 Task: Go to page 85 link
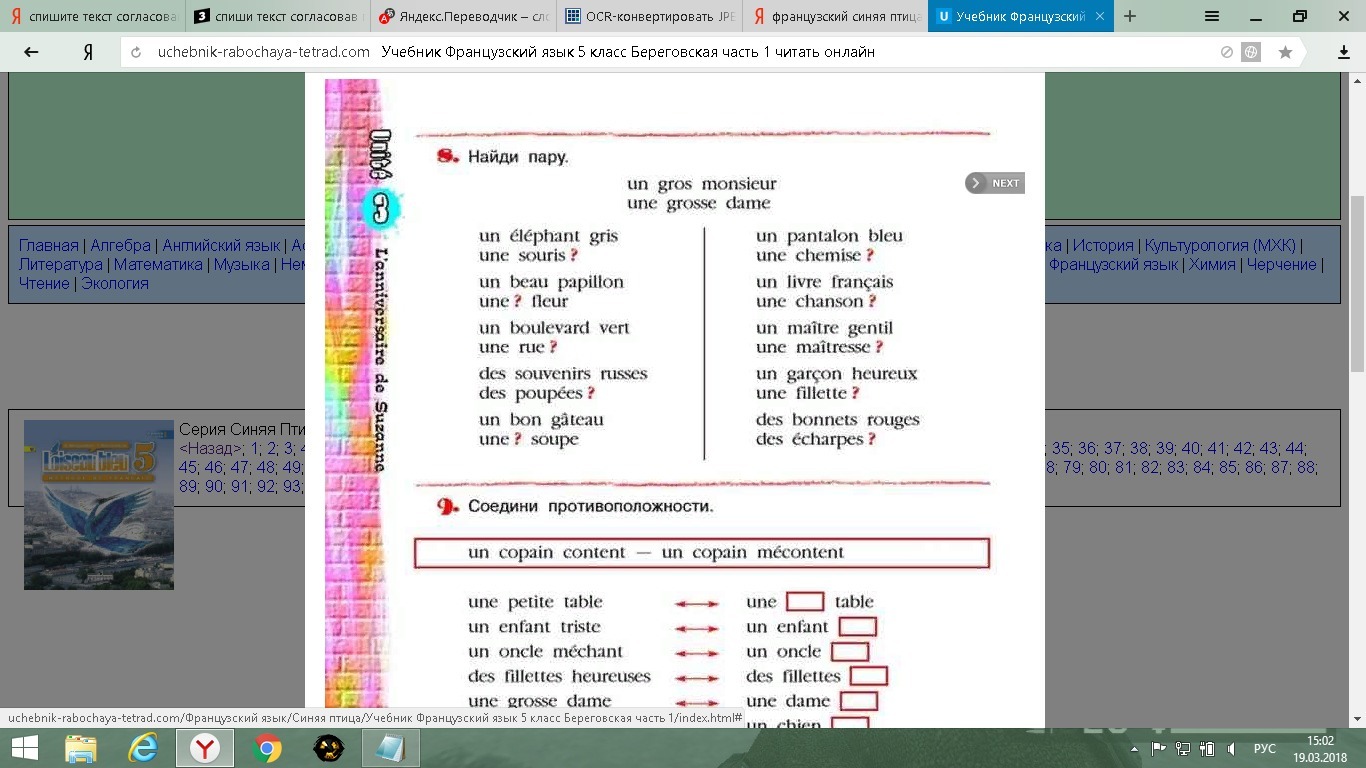click(1228, 467)
